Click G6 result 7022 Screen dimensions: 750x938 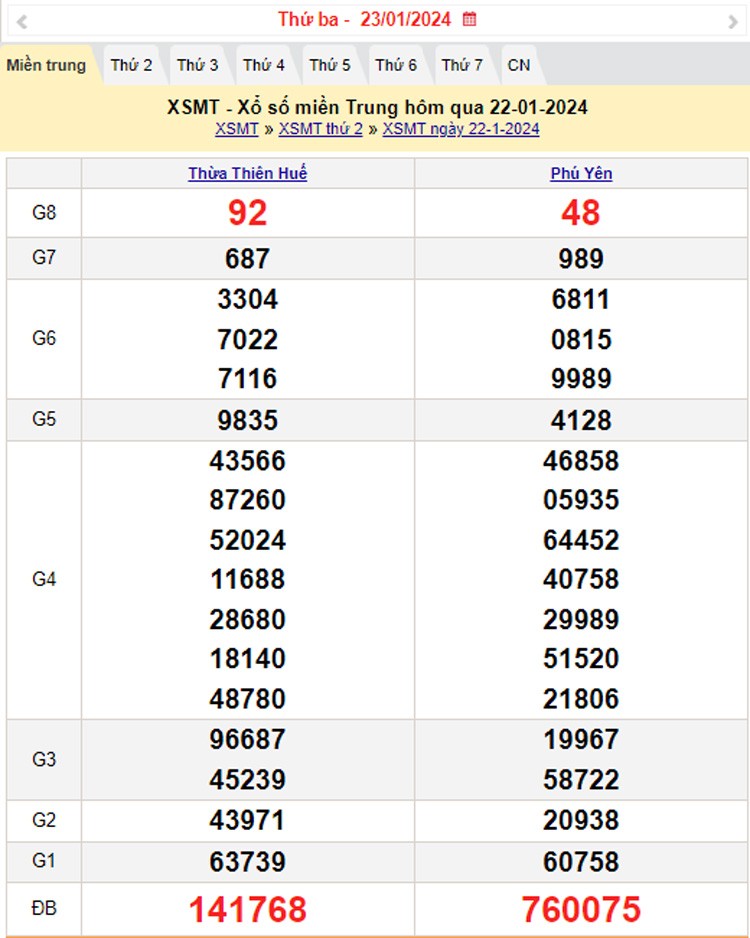[248, 340]
